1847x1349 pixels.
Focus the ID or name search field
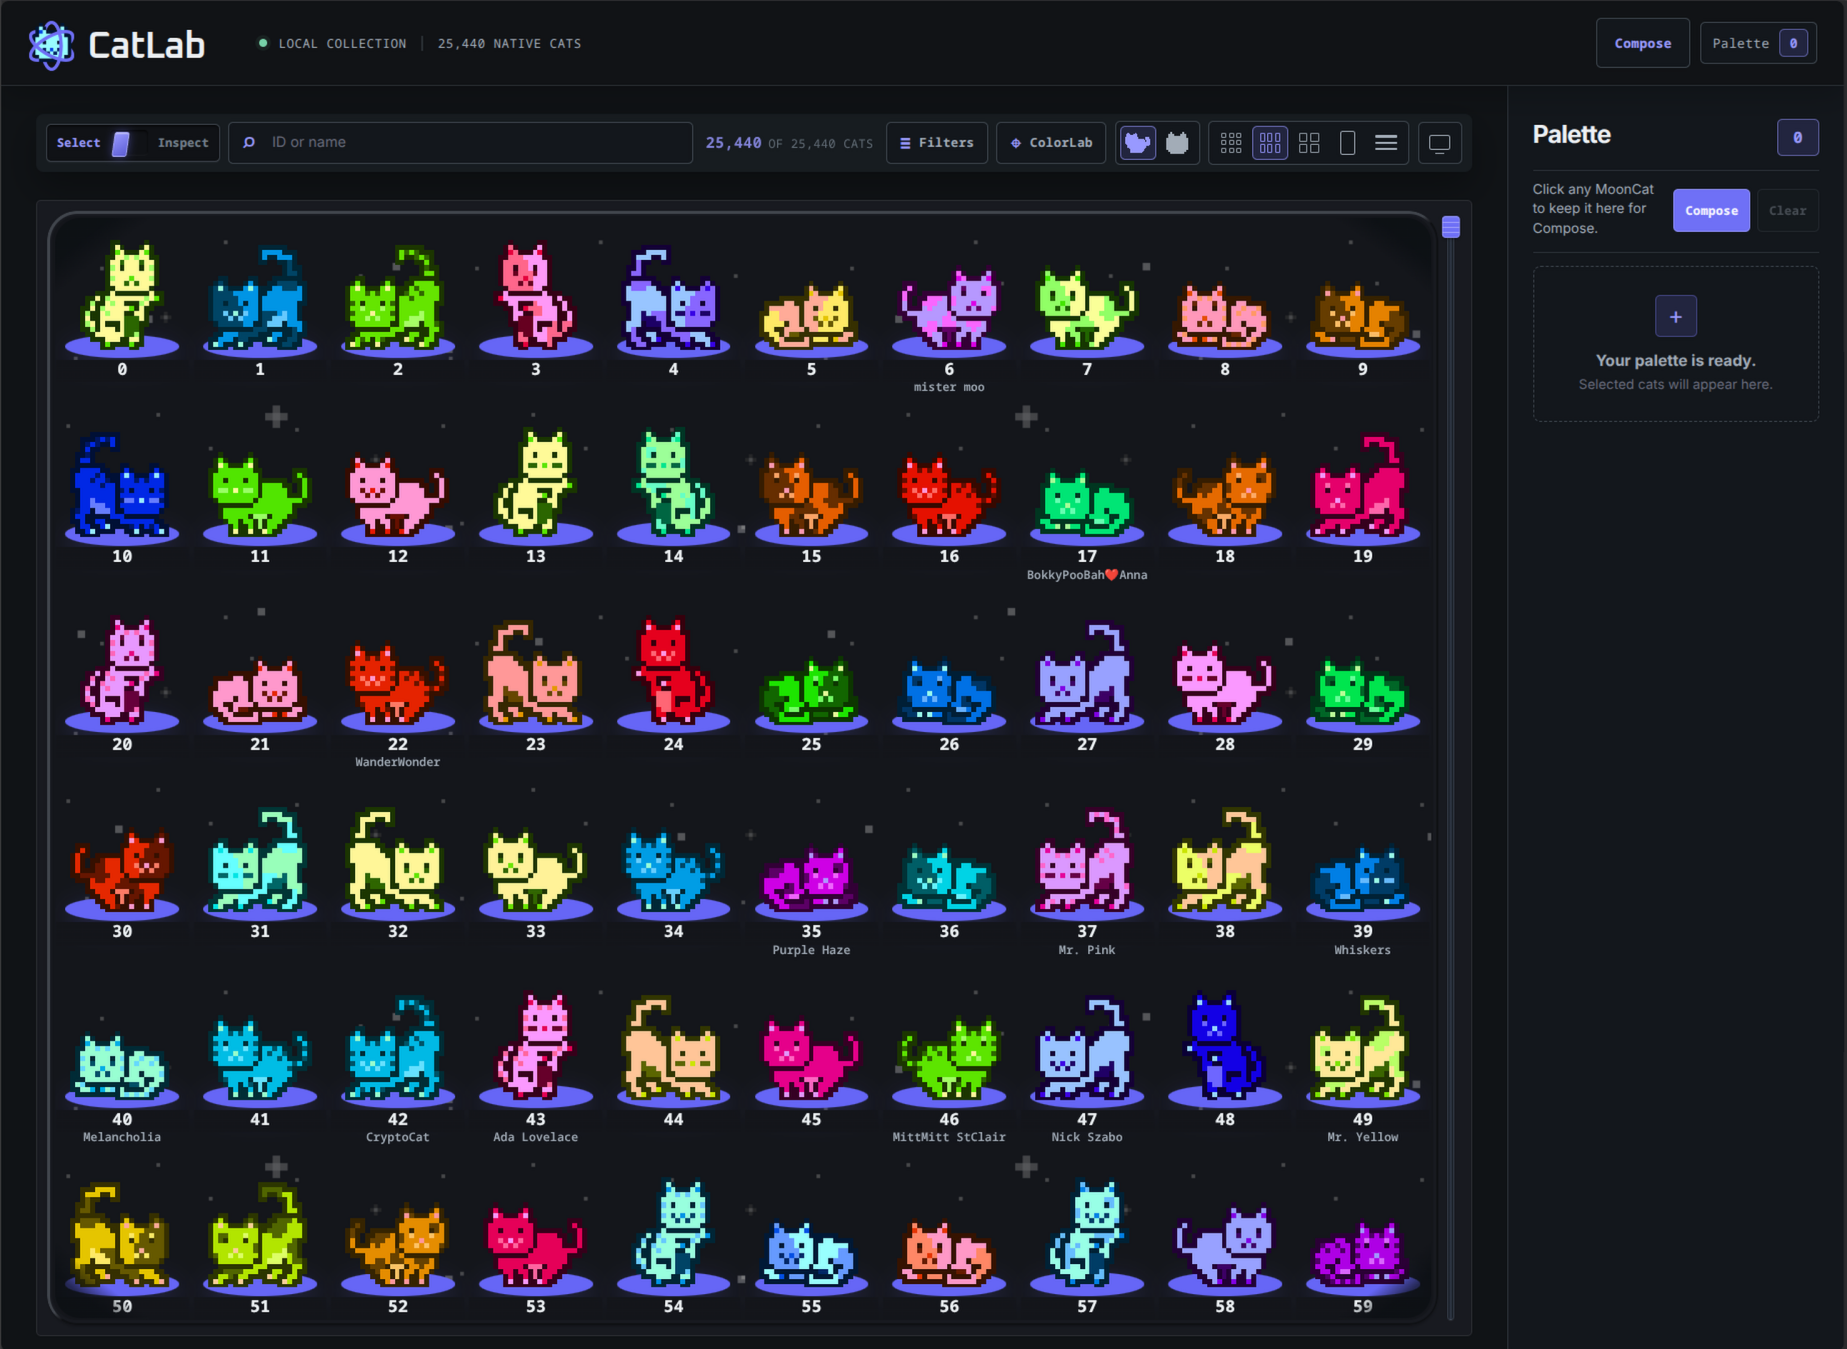(461, 143)
